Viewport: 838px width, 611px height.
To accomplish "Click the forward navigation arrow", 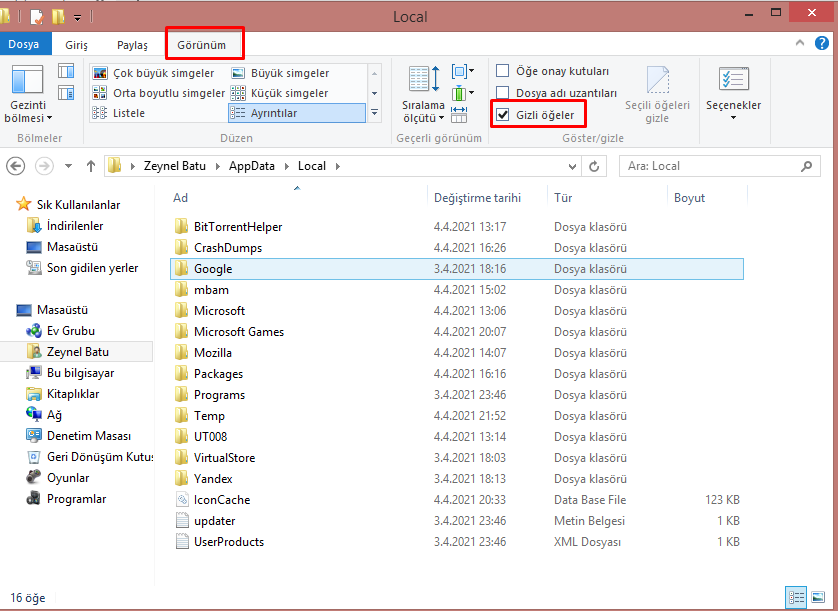I will [44, 166].
